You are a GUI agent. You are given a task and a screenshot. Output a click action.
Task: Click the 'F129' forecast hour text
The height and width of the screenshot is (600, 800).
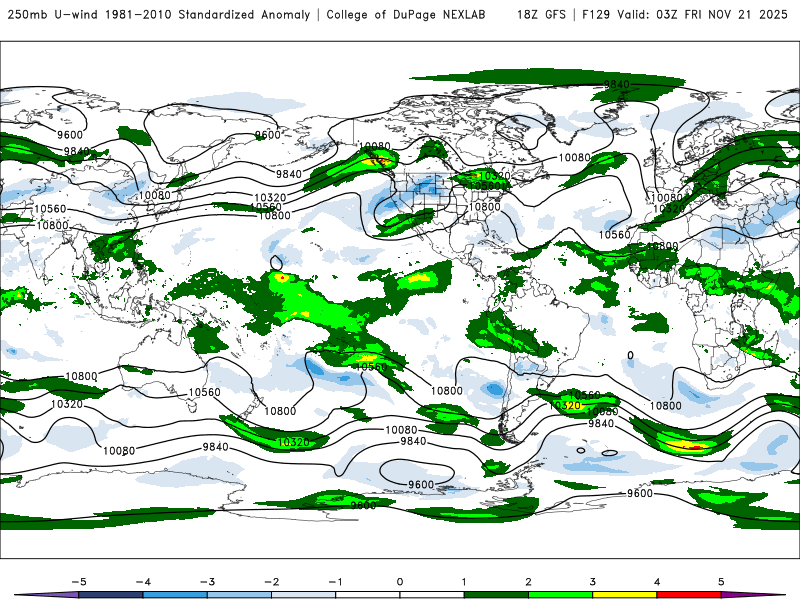tap(595, 14)
